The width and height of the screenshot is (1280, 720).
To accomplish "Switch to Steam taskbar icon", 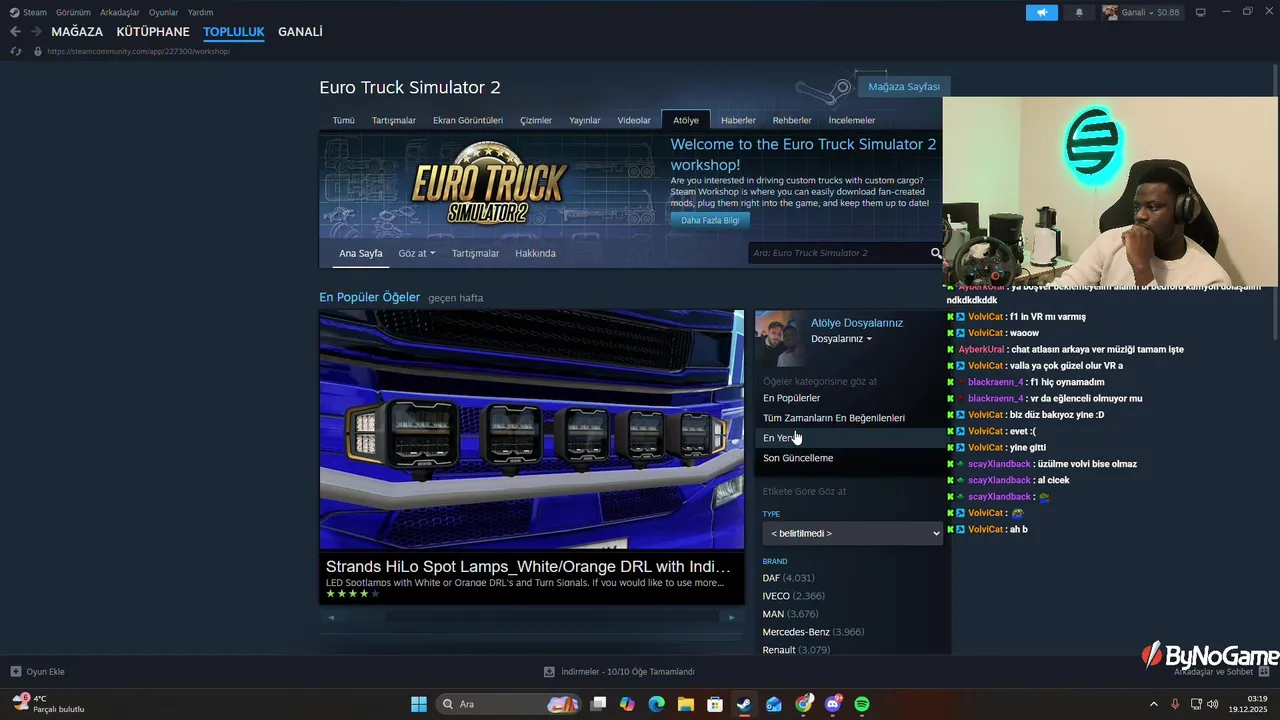I will point(744,704).
